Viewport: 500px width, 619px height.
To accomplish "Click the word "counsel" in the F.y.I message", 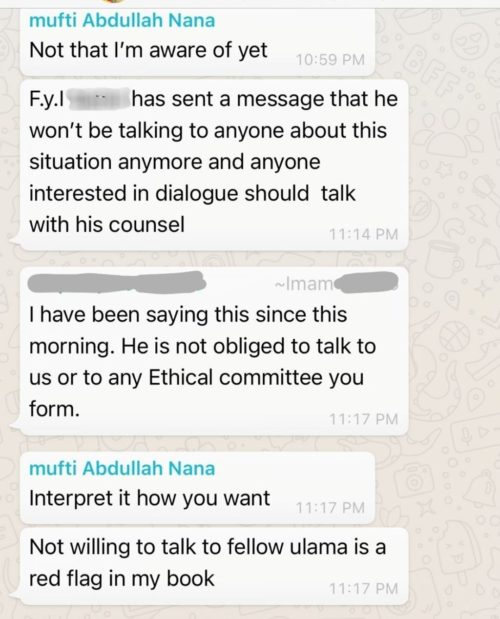I will (146, 225).
